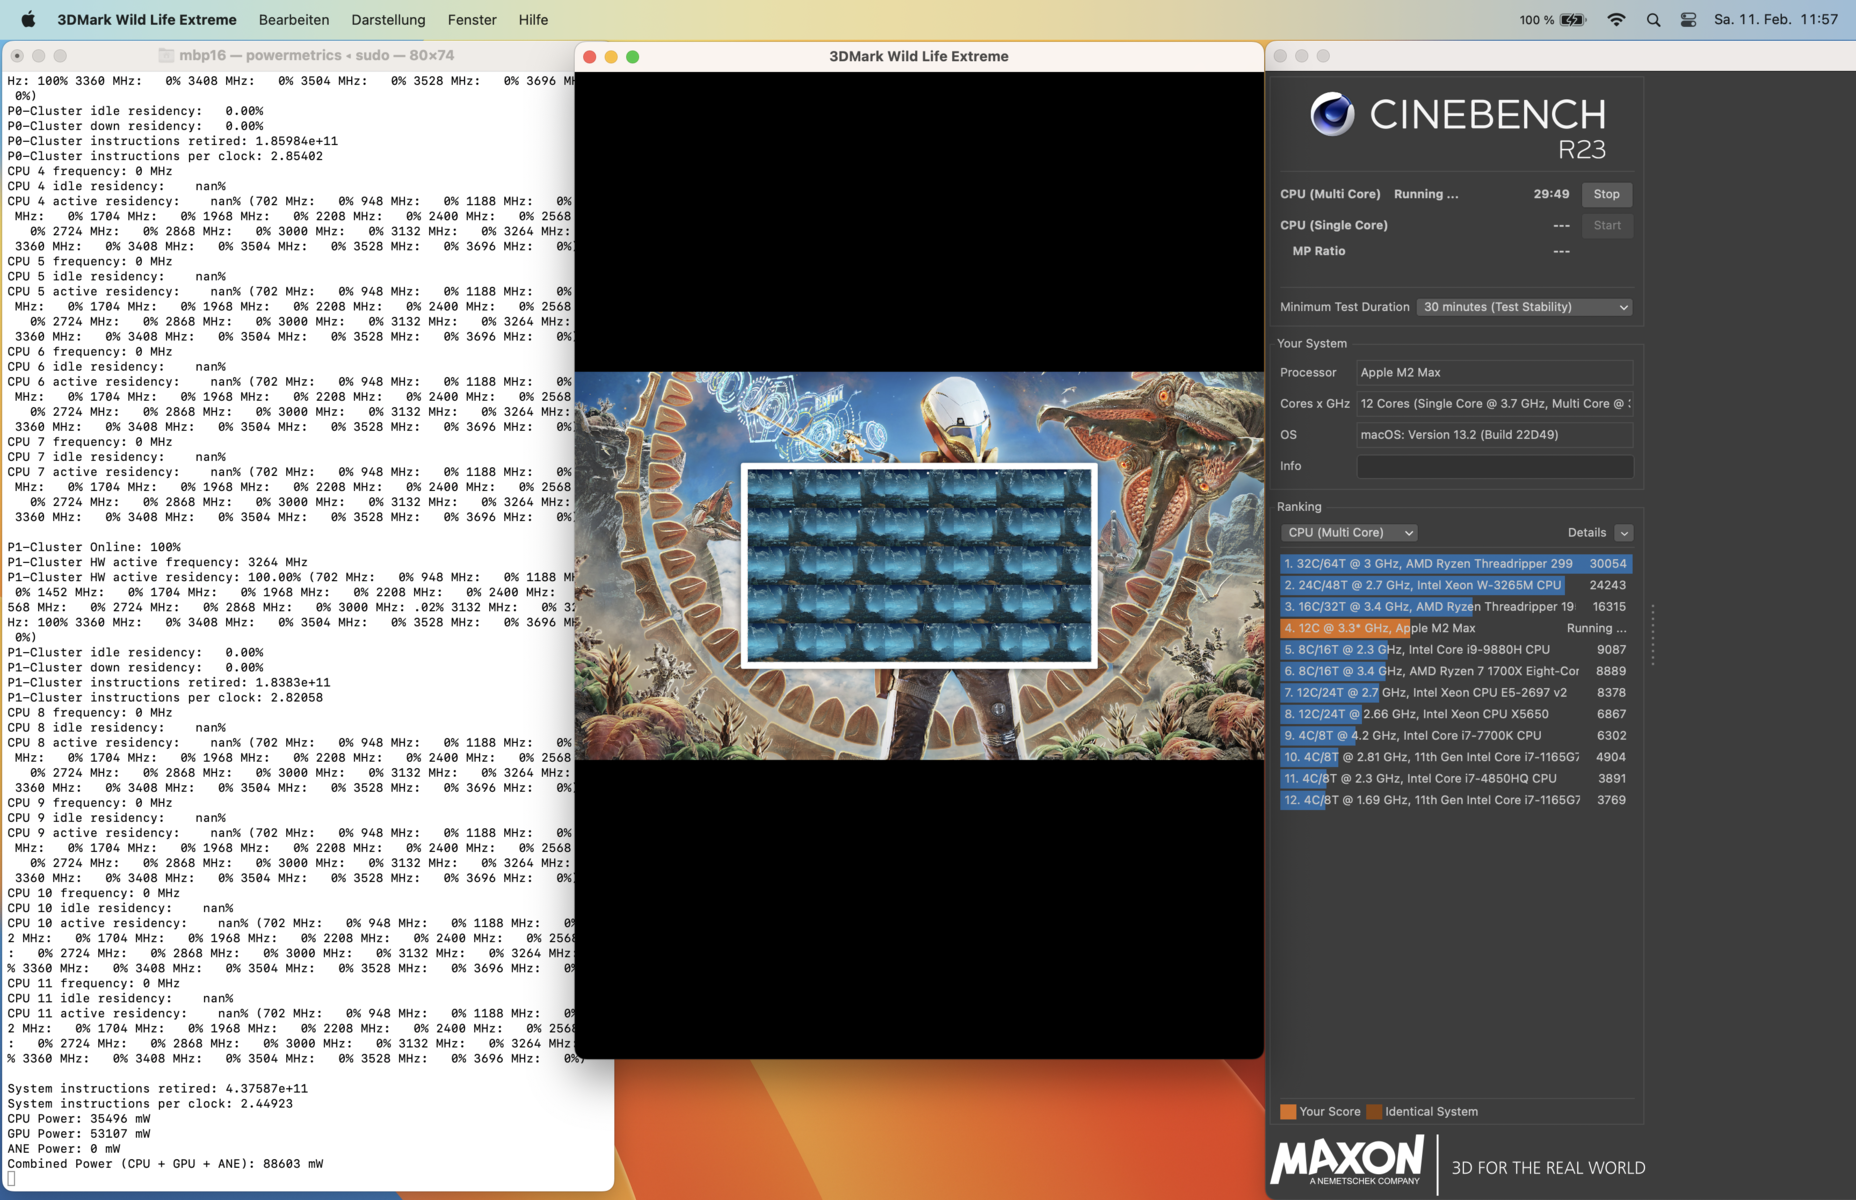Click into the Info text field

click(x=1494, y=466)
